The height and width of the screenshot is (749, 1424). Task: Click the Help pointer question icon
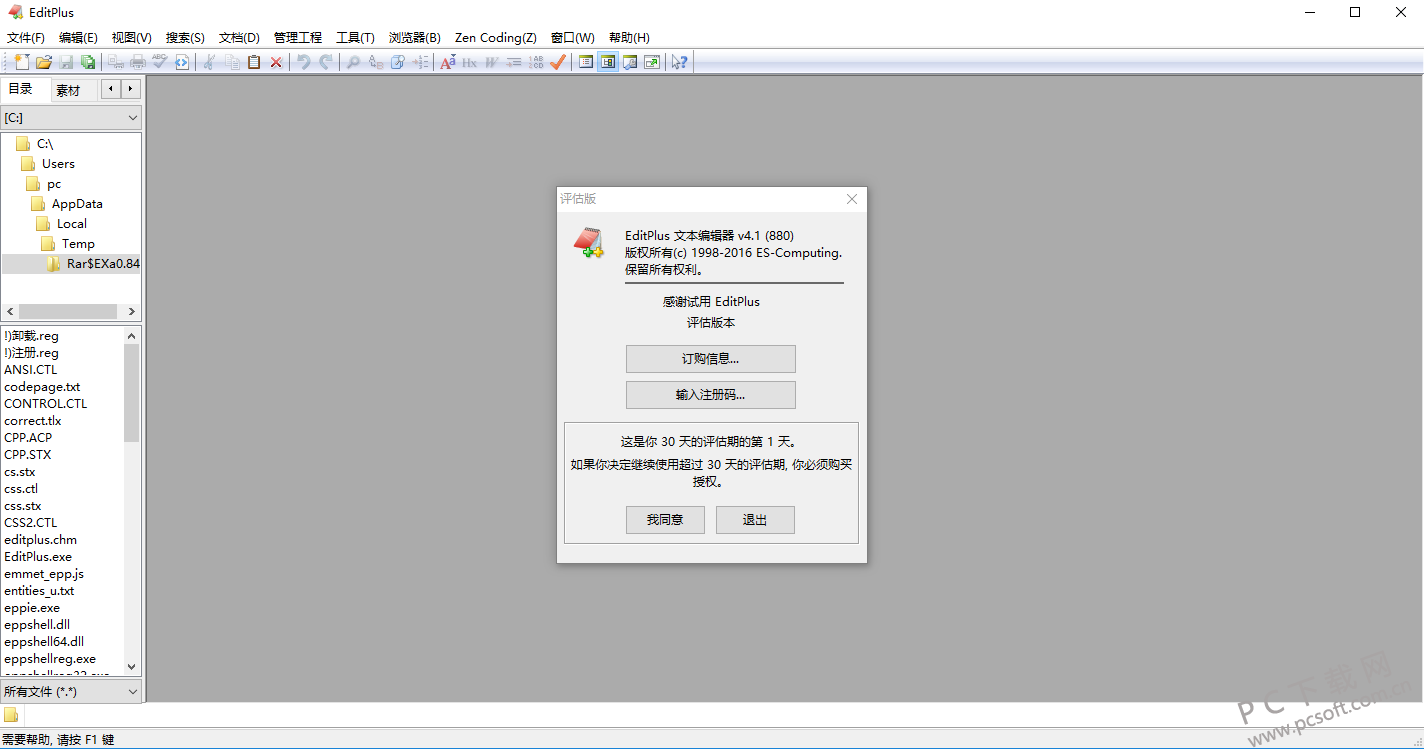(680, 62)
